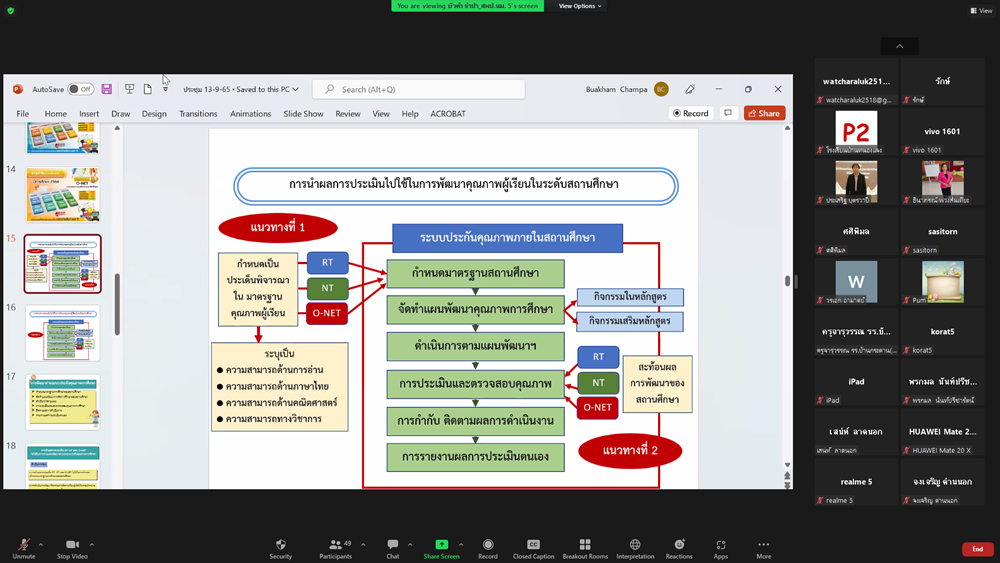The image size is (1000, 563).
Task: Click the Search (Alt+Q) box
Action: pyautogui.click(x=419, y=89)
